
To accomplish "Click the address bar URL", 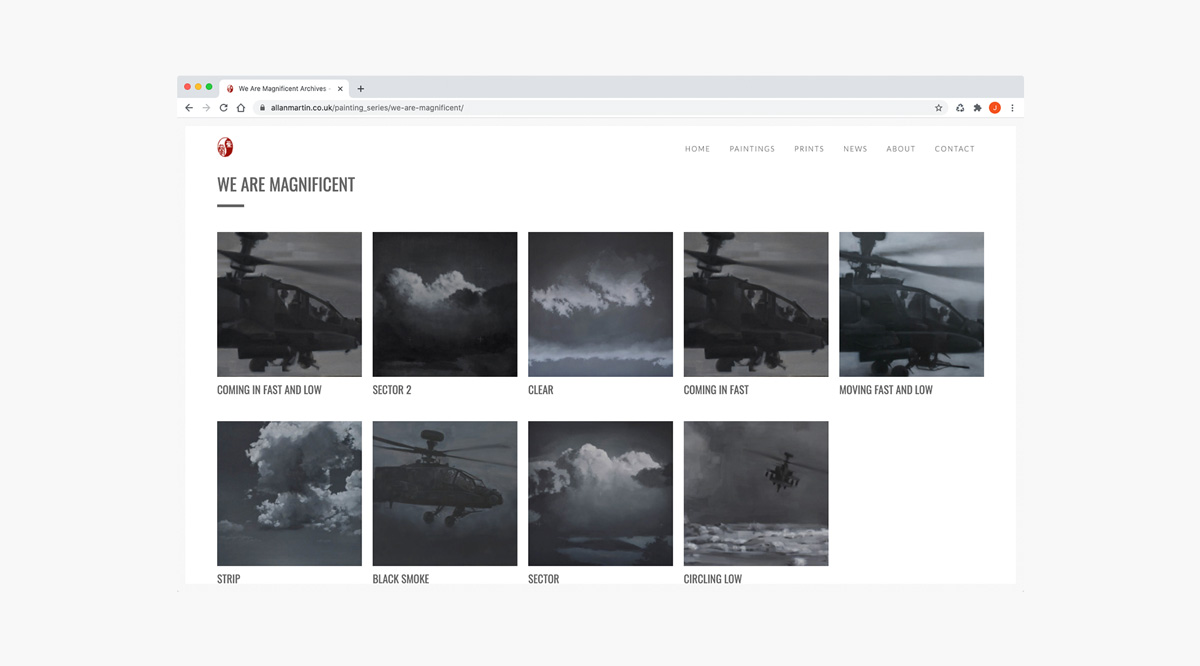I will (x=367, y=108).
